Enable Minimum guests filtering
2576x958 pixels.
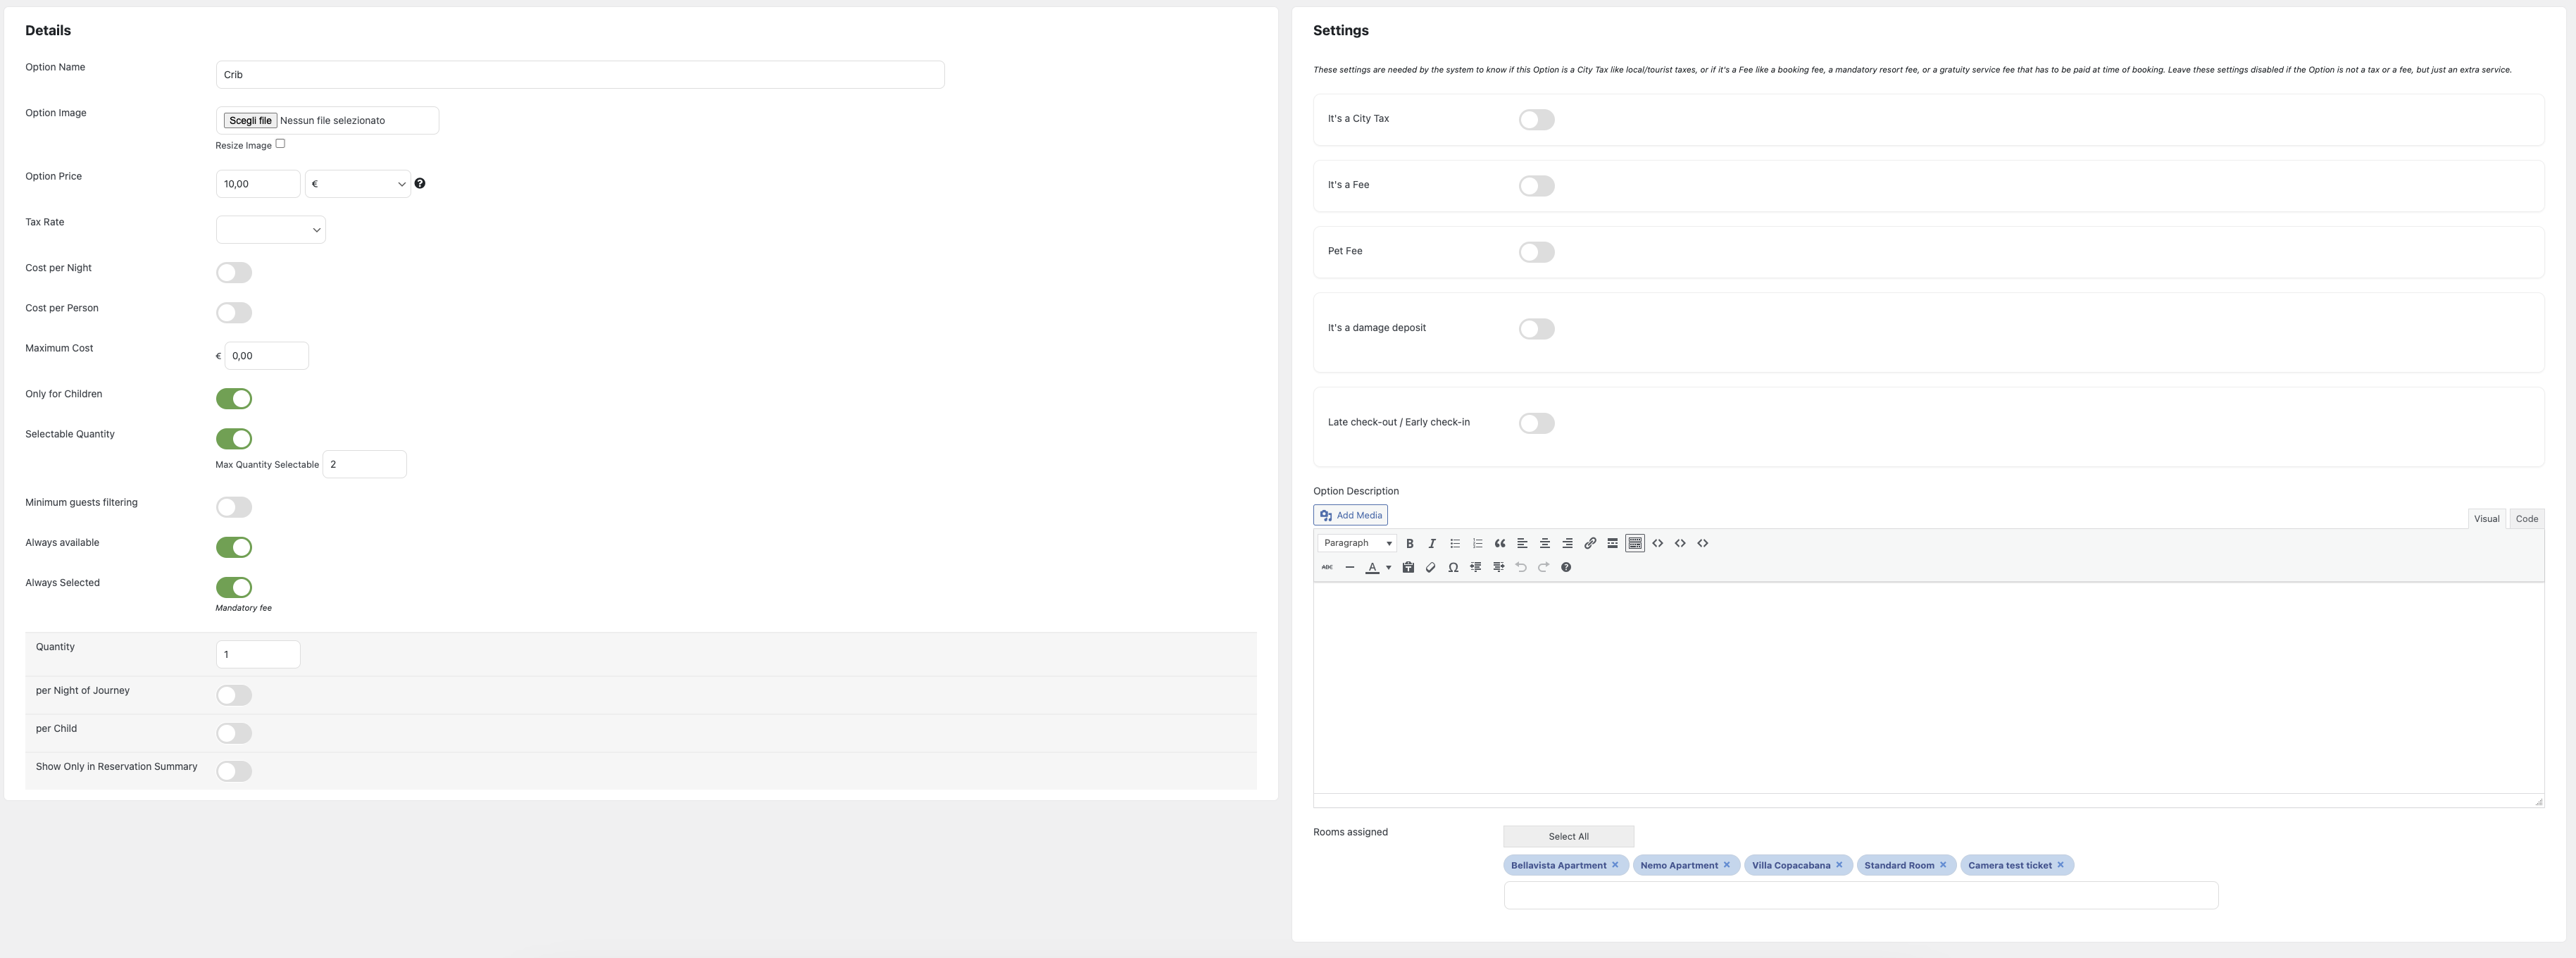pyautogui.click(x=234, y=507)
